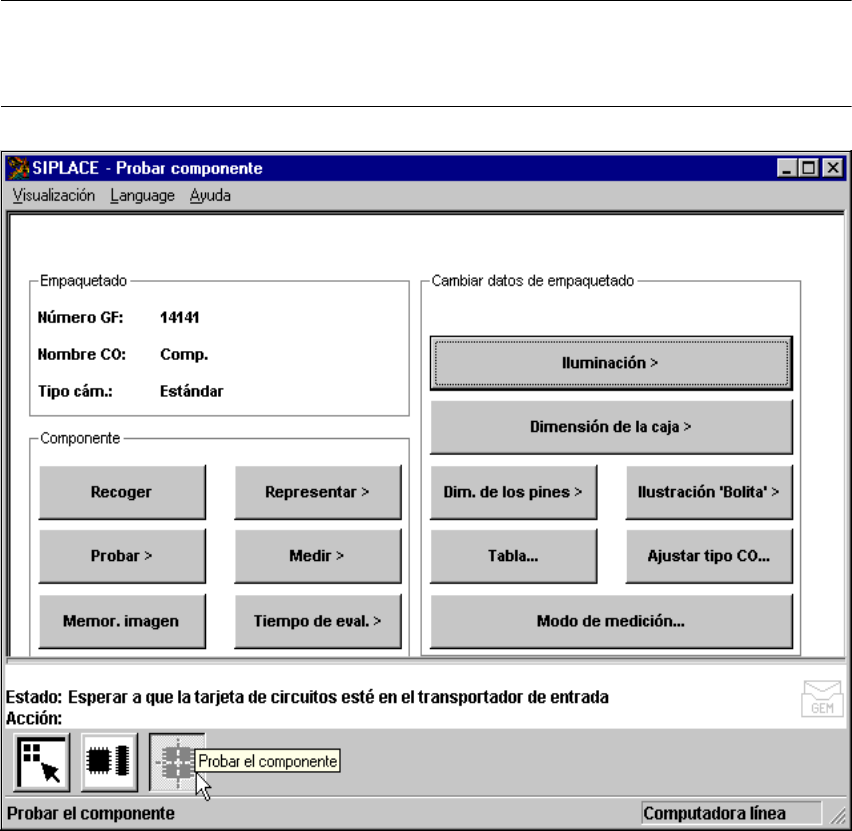The height and width of the screenshot is (831, 852).
Task: Click the Probar el componente toolbar icon
Action: click(174, 760)
